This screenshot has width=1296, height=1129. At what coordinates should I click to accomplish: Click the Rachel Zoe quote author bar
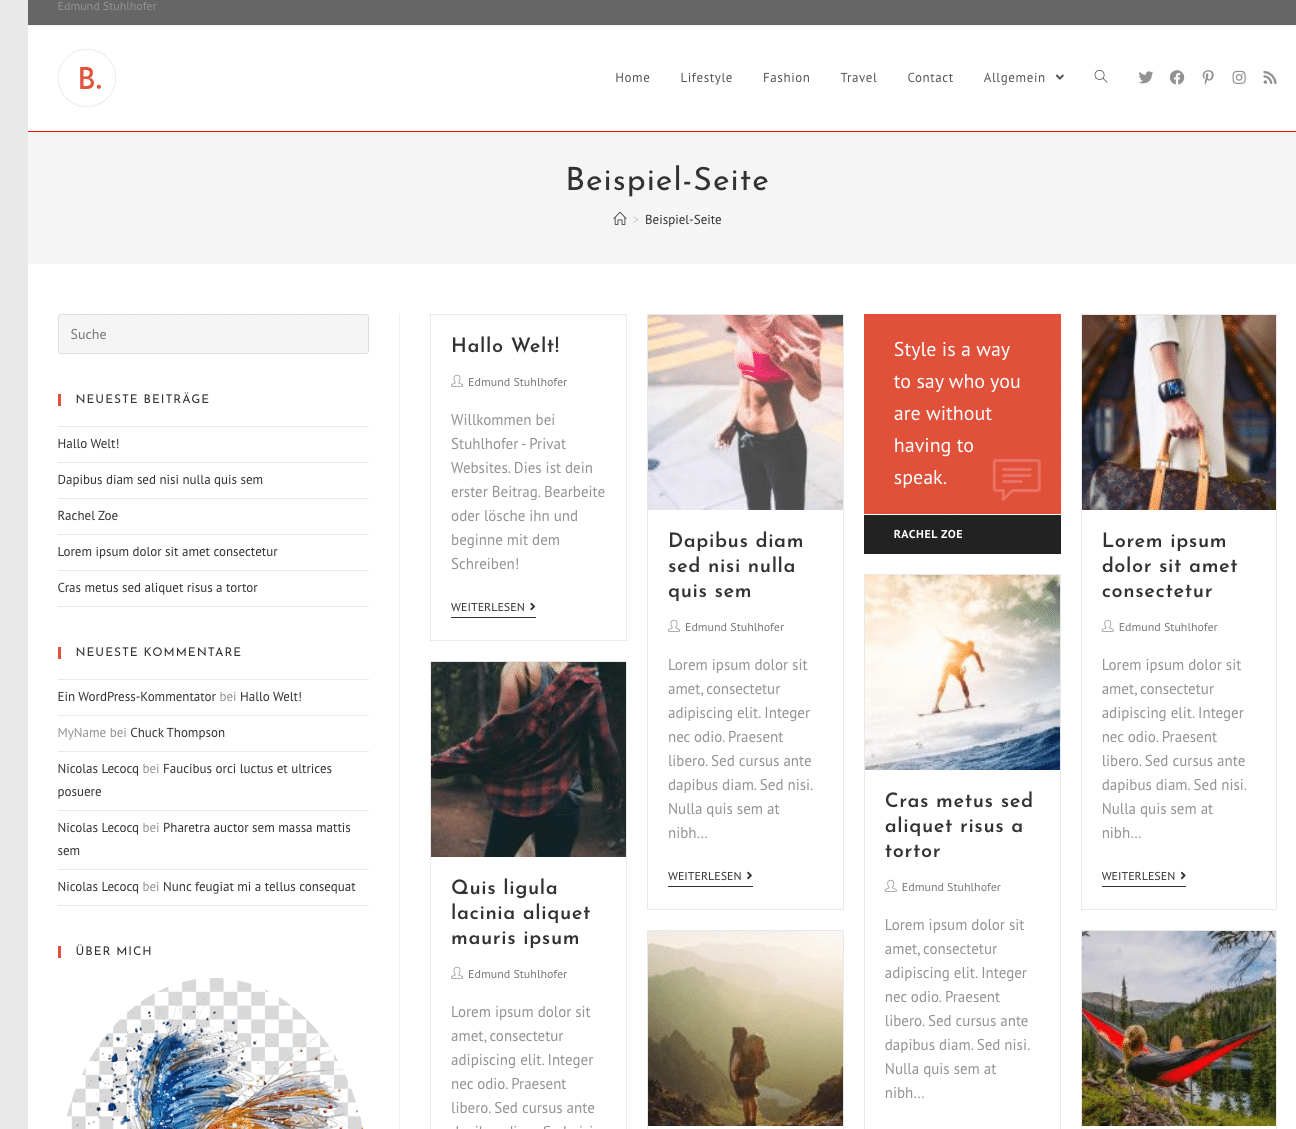[962, 534]
